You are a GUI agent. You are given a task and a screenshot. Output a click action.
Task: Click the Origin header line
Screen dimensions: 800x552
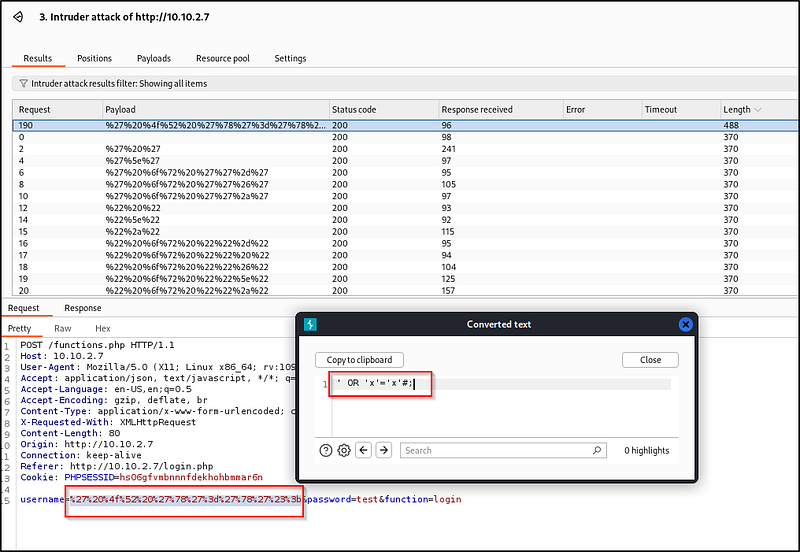(86, 444)
